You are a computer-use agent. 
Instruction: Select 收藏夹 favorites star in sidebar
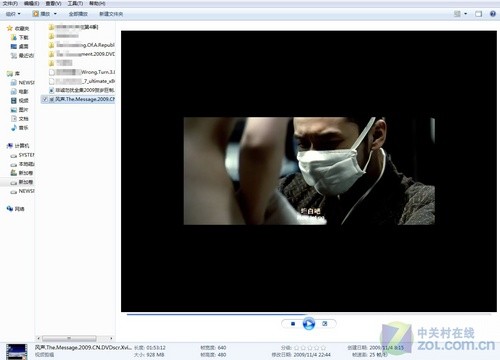pyautogui.click(x=18, y=28)
